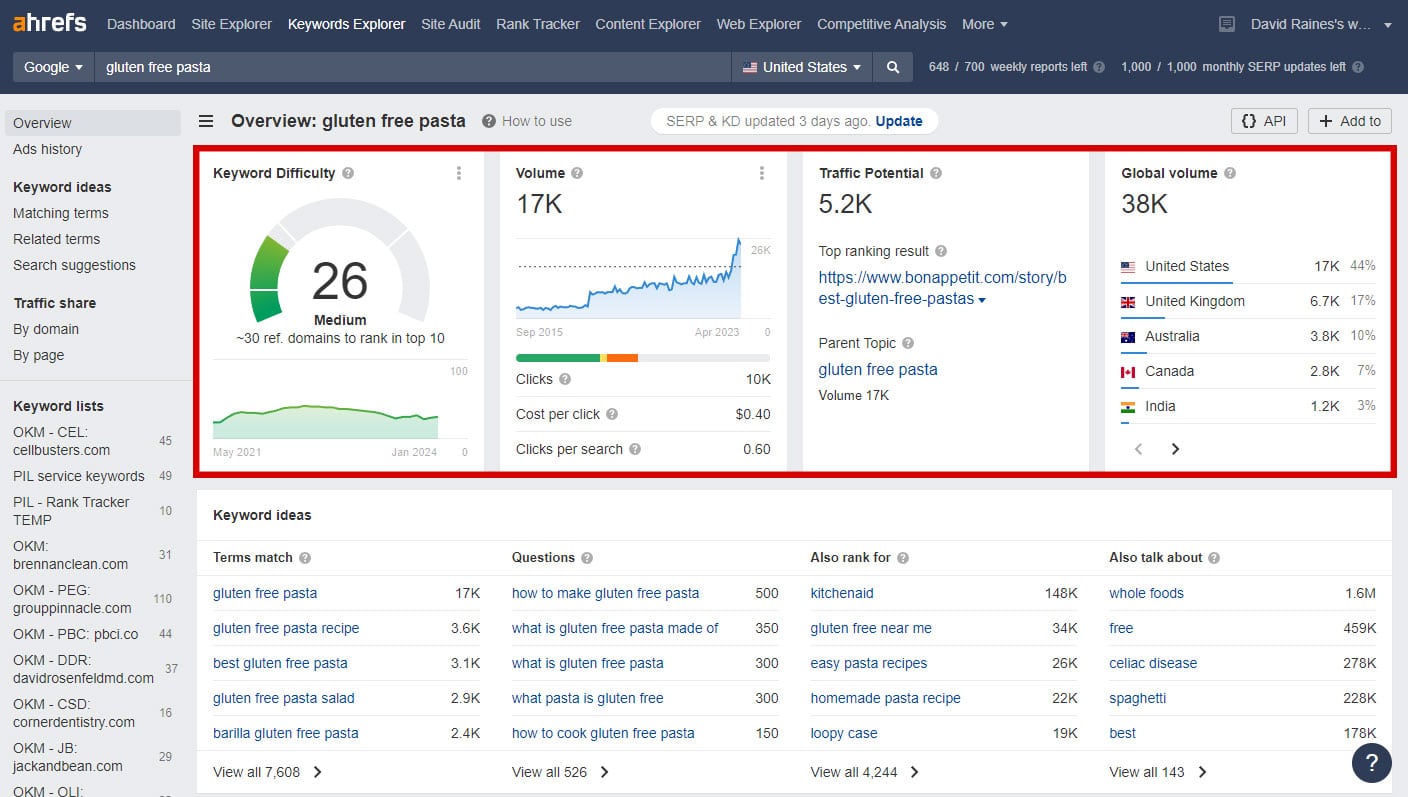The height and width of the screenshot is (797, 1408).
Task: Toggle the hamburger sidebar menu icon
Action: coord(206,121)
